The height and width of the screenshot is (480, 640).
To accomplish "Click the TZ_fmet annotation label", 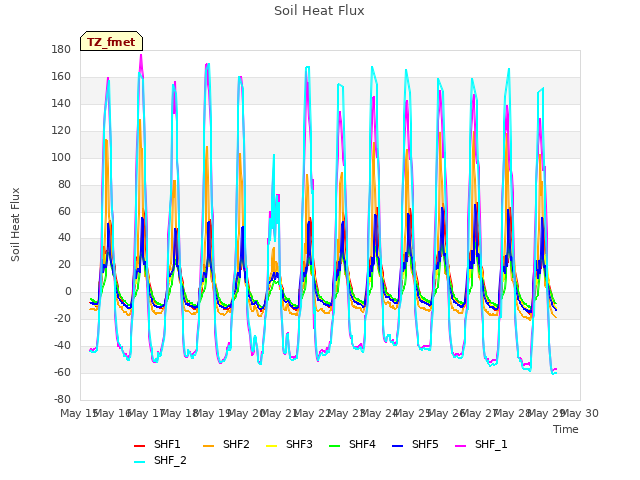I will point(111,42).
